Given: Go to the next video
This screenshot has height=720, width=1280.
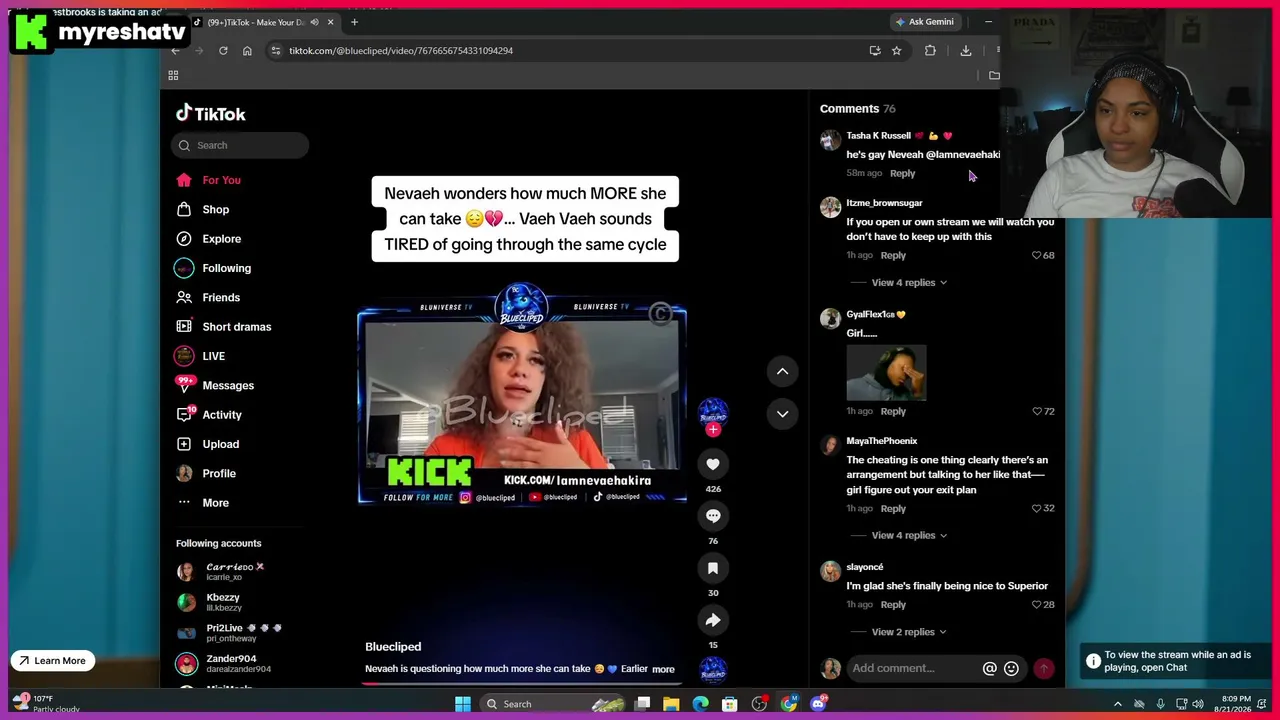Looking at the screenshot, I should pos(782,413).
